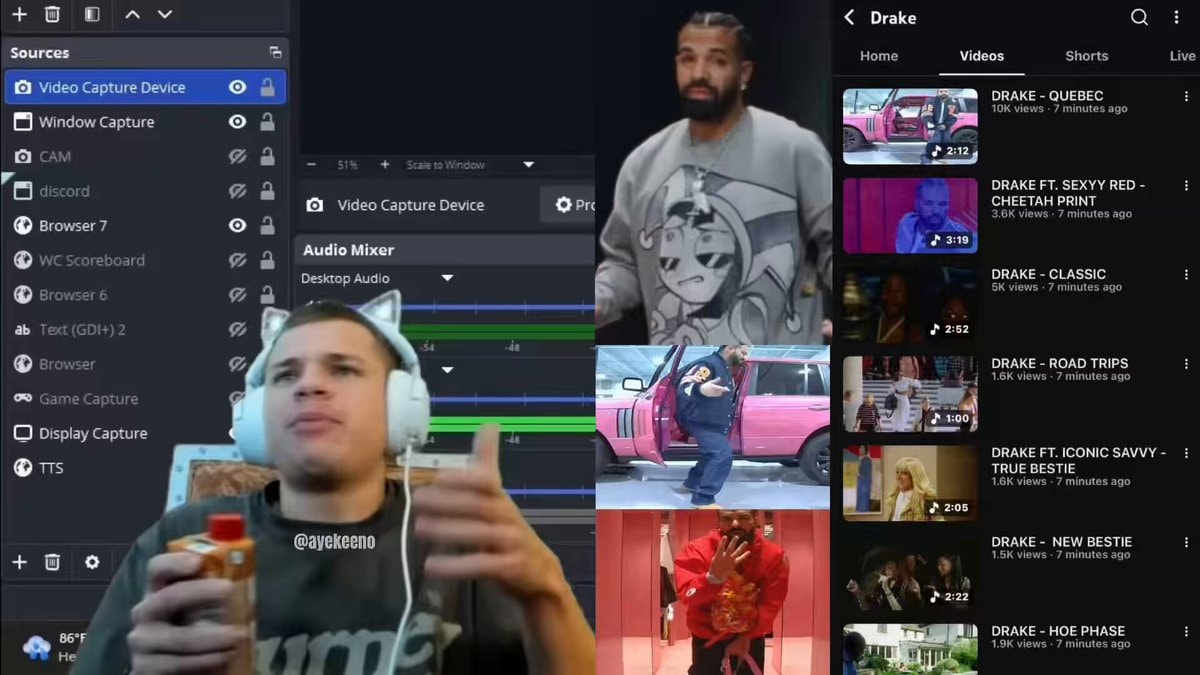Show Browser 6 via eye icon
Screen dimensions: 1200x675
(x=237, y=295)
